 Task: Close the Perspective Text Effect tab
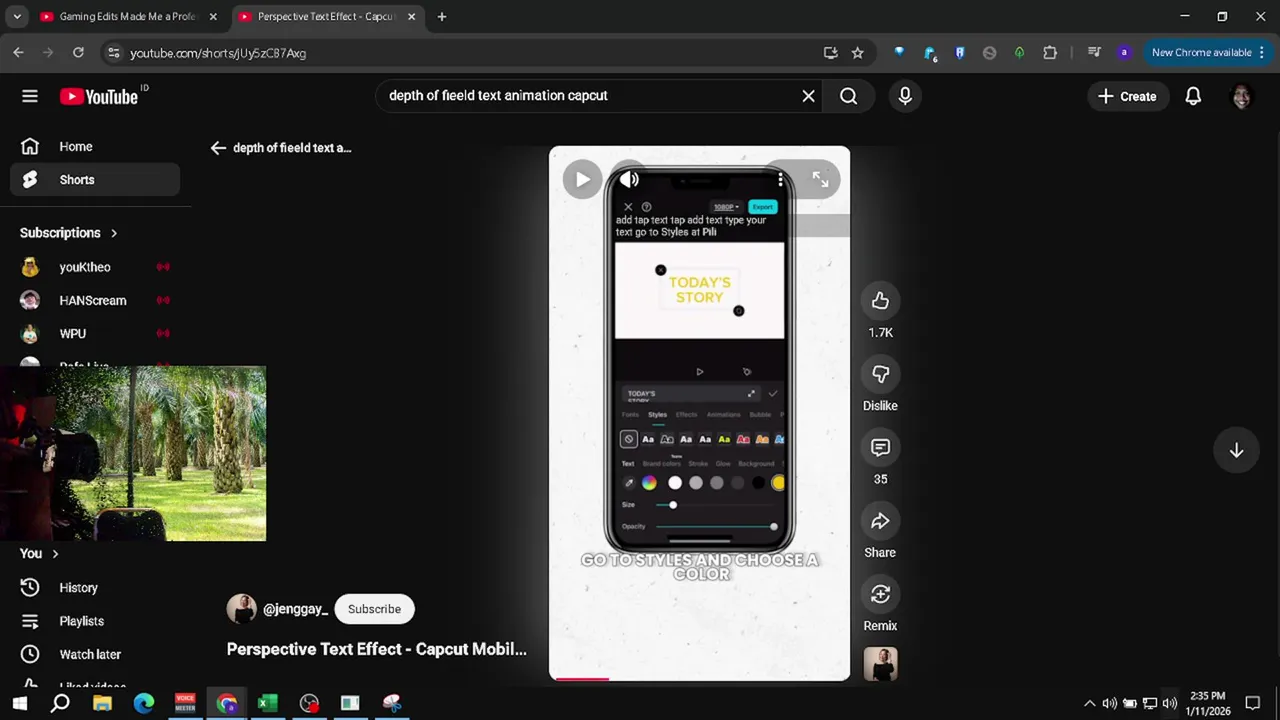coord(411,17)
